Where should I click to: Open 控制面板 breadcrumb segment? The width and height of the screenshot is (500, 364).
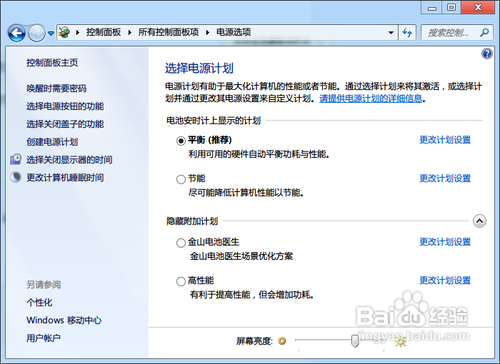click(x=103, y=32)
